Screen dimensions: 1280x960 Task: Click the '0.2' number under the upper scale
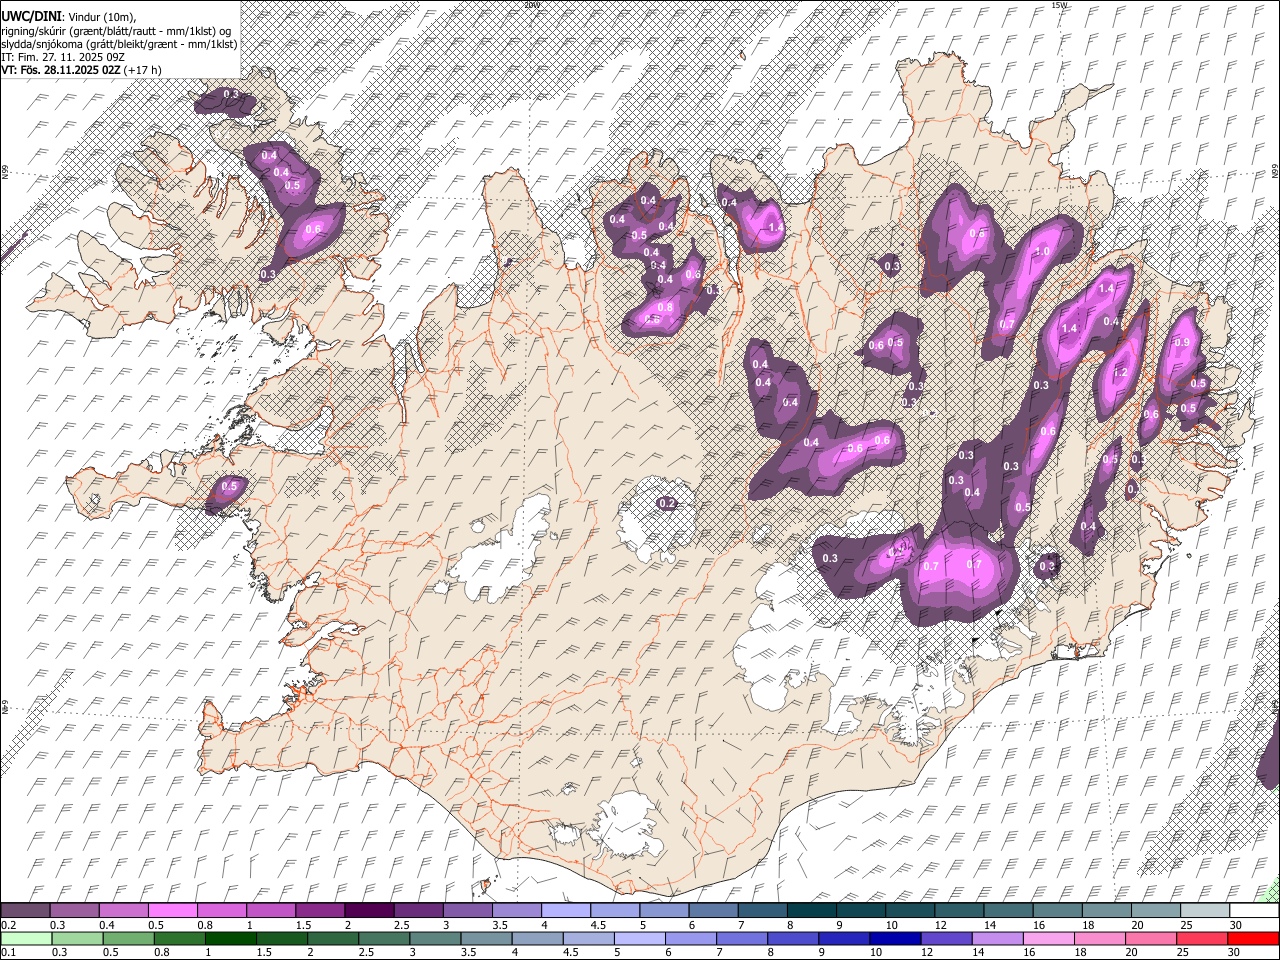pyautogui.click(x=9, y=925)
